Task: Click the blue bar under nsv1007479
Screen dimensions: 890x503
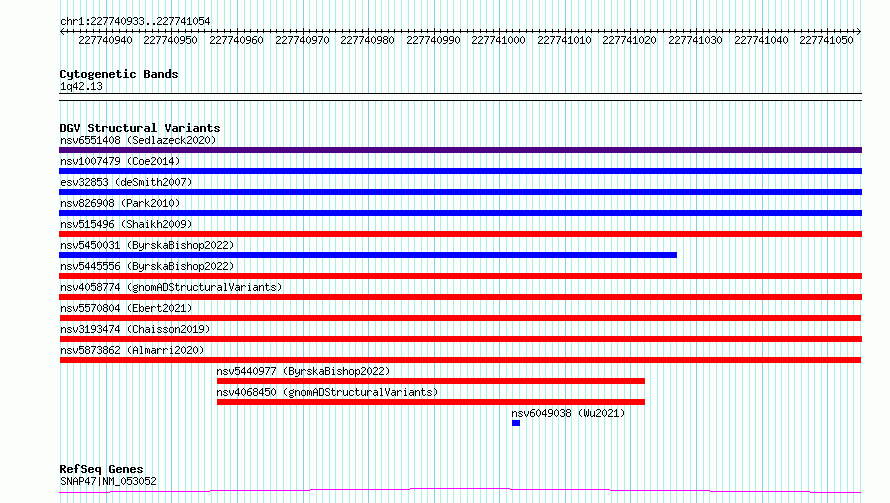Action: pos(460,171)
